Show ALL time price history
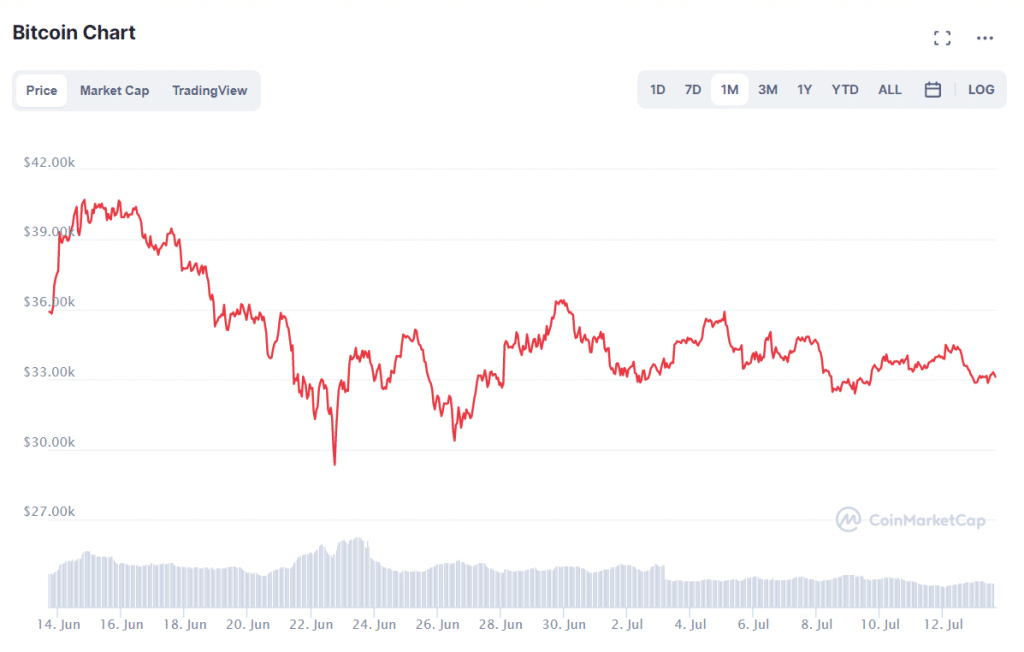This screenshot has width=1024, height=652. click(890, 90)
